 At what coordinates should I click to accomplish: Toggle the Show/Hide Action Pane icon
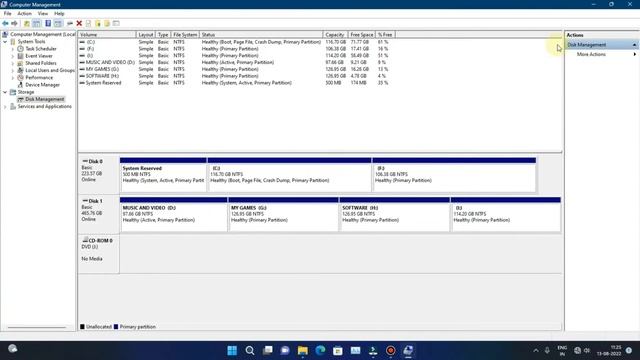58,24
